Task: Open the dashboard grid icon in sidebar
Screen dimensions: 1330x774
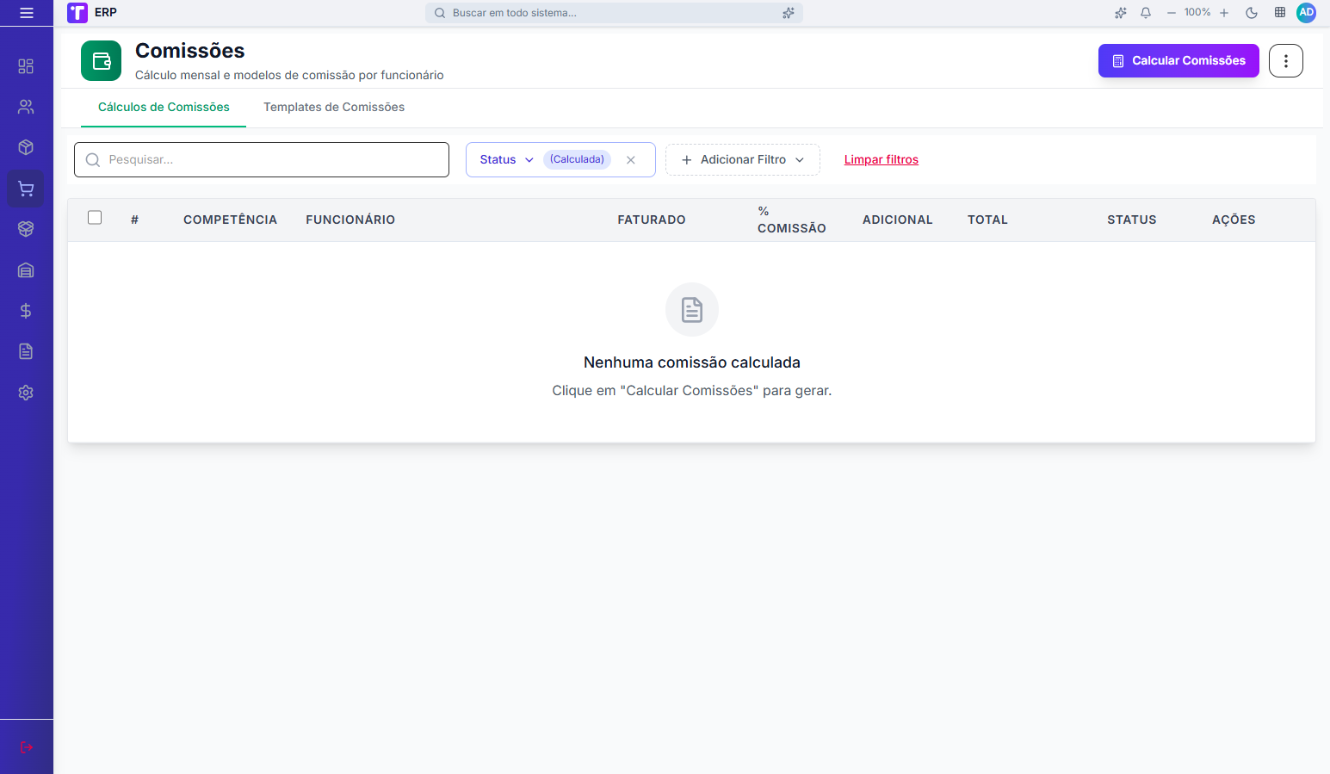Action: [26, 66]
